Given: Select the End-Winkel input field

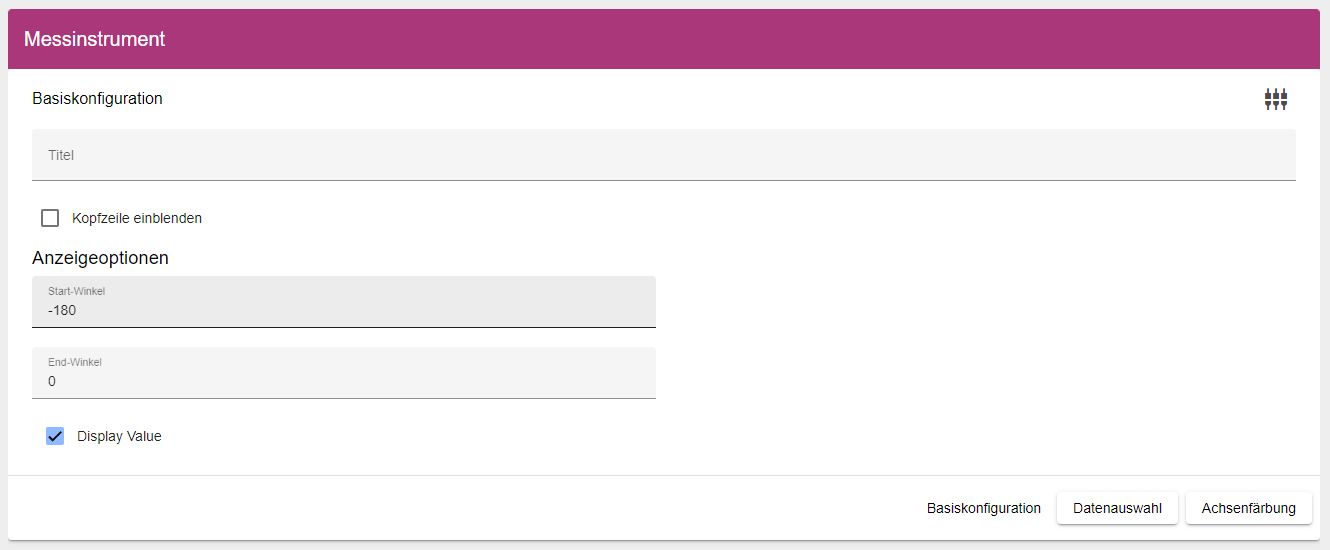Looking at the screenshot, I should [x=344, y=373].
